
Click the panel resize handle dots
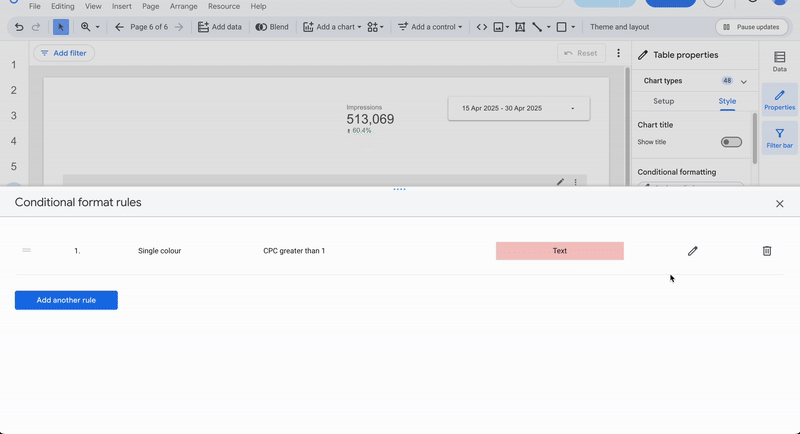click(399, 189)
